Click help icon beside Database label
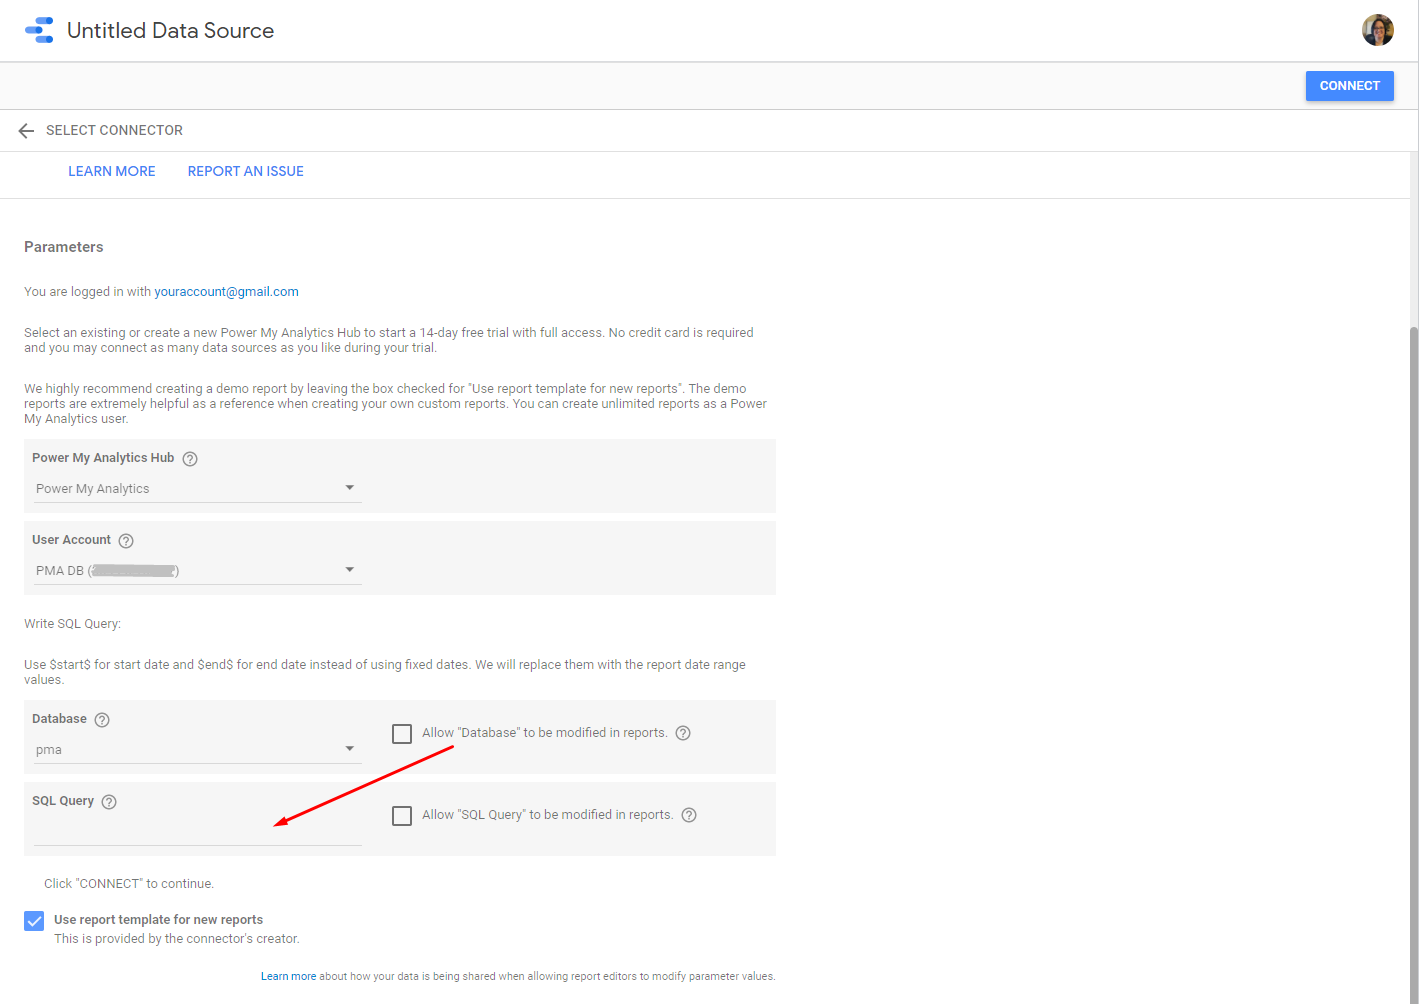The image size is (1419, 1004). [102, 720]
